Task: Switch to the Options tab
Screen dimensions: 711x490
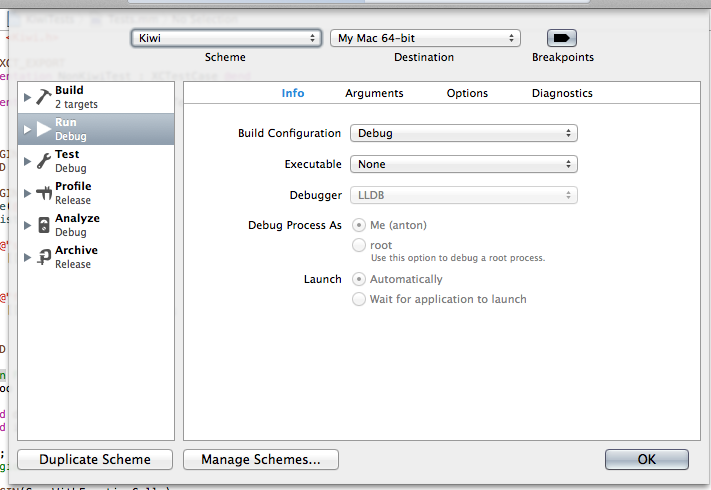Action: click(467, 93)
